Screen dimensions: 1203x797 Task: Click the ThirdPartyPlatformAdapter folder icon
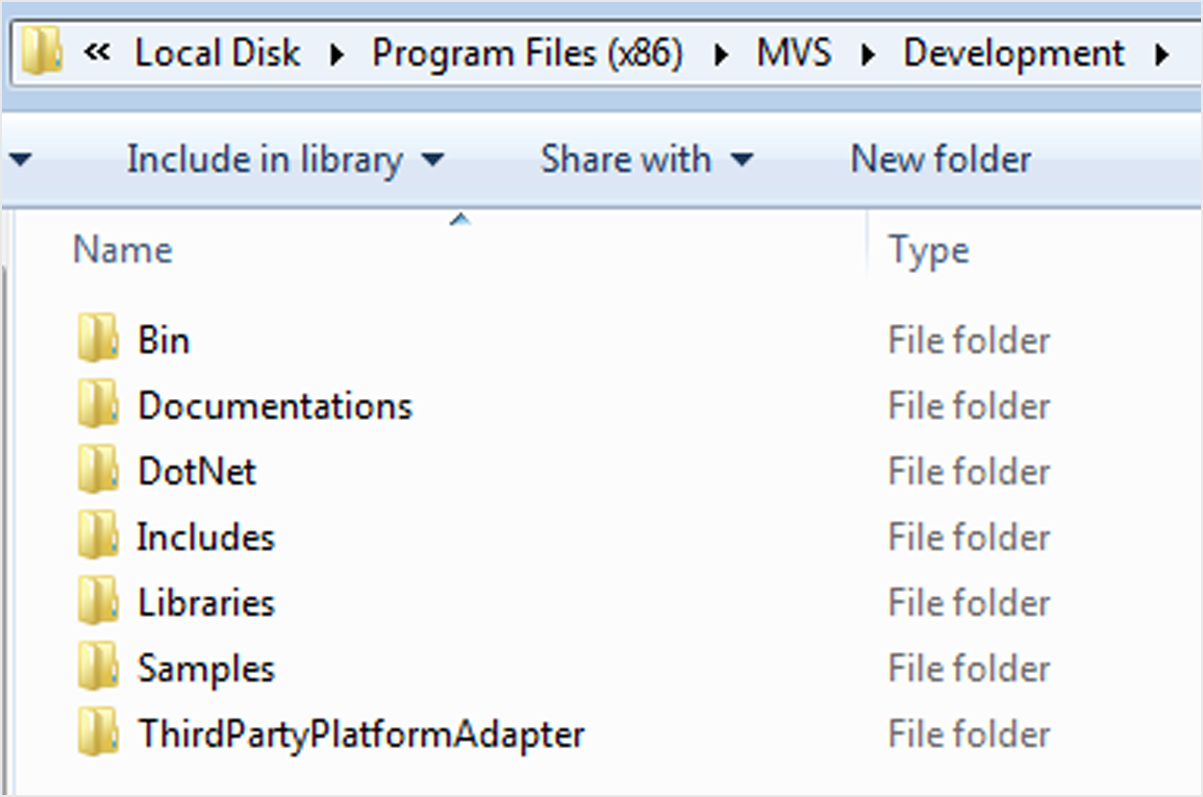(98, 734)
